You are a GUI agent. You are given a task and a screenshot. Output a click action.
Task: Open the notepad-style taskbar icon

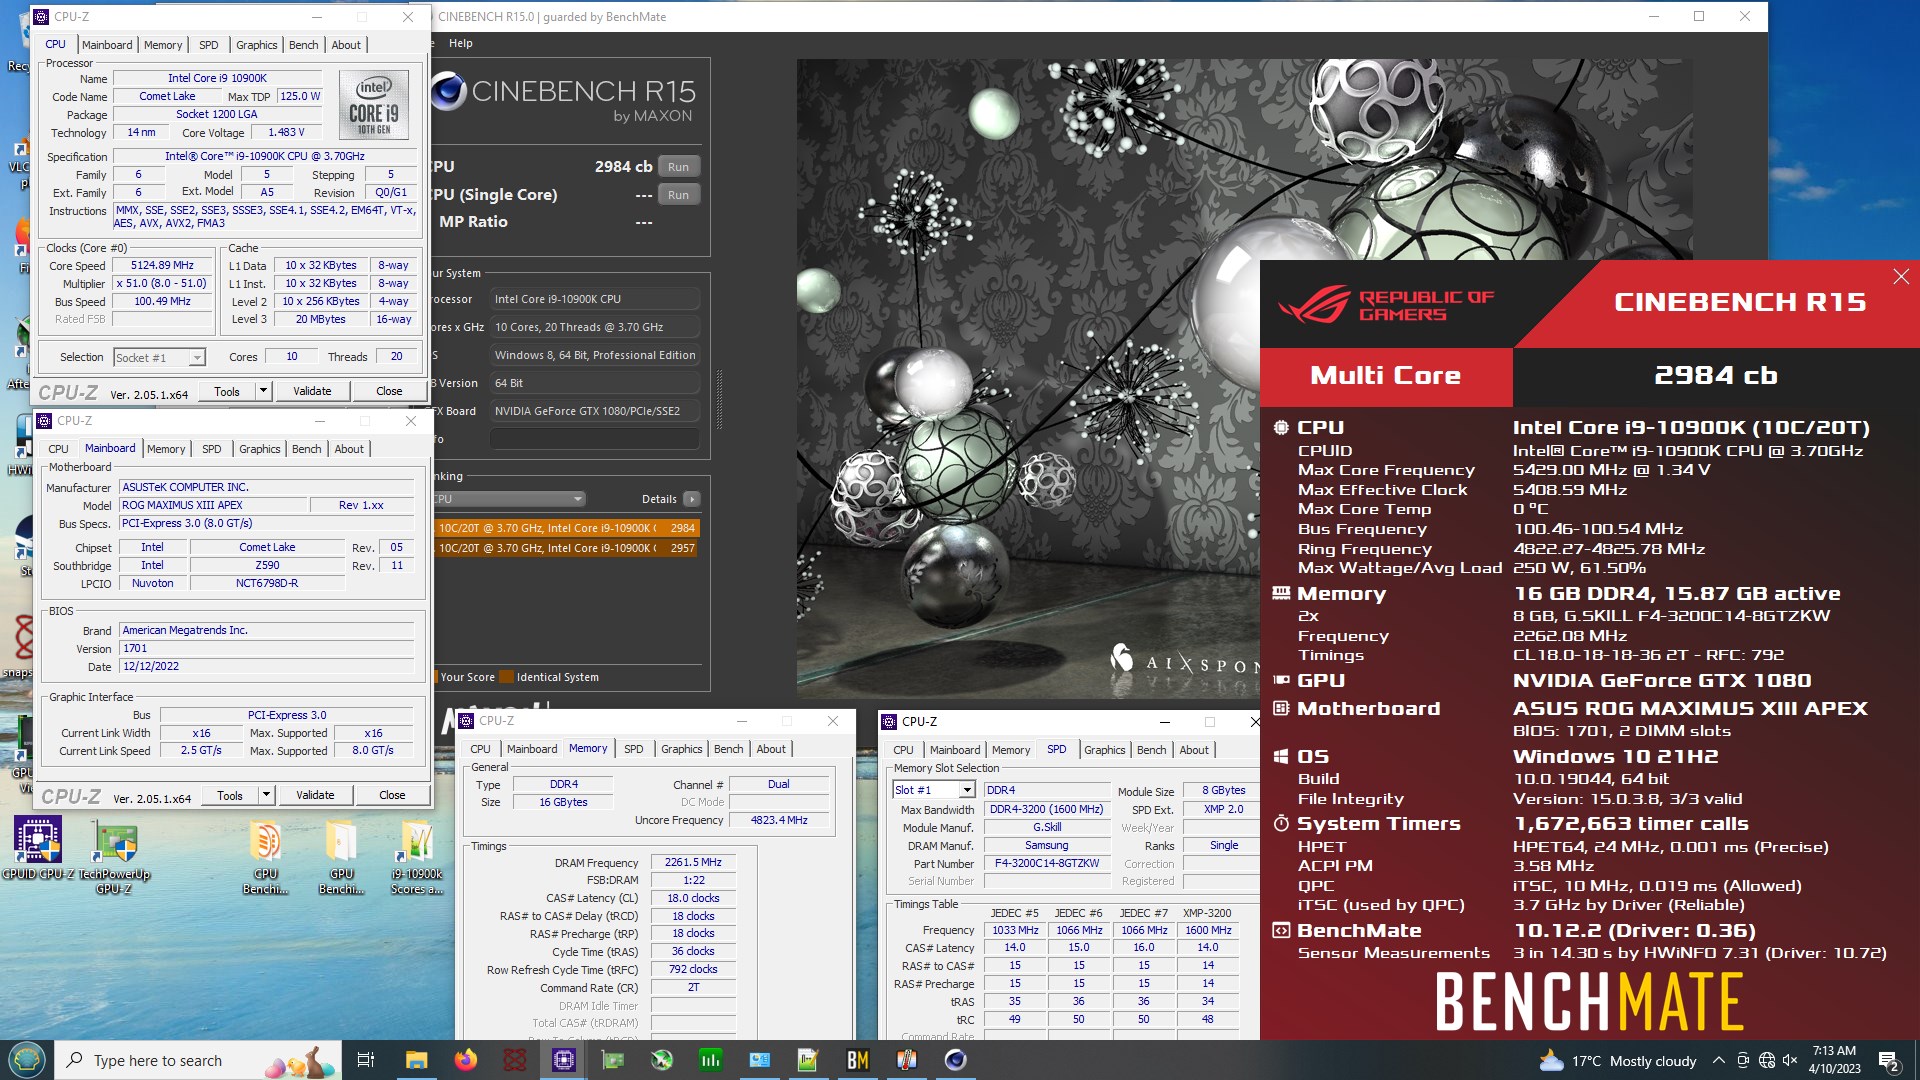pos(808,1060)
